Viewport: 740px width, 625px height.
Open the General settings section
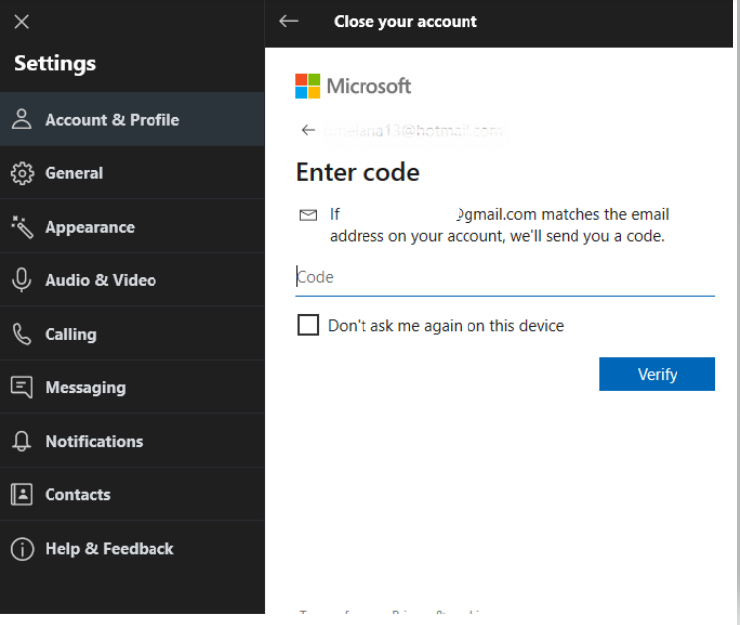coord(132,173)
